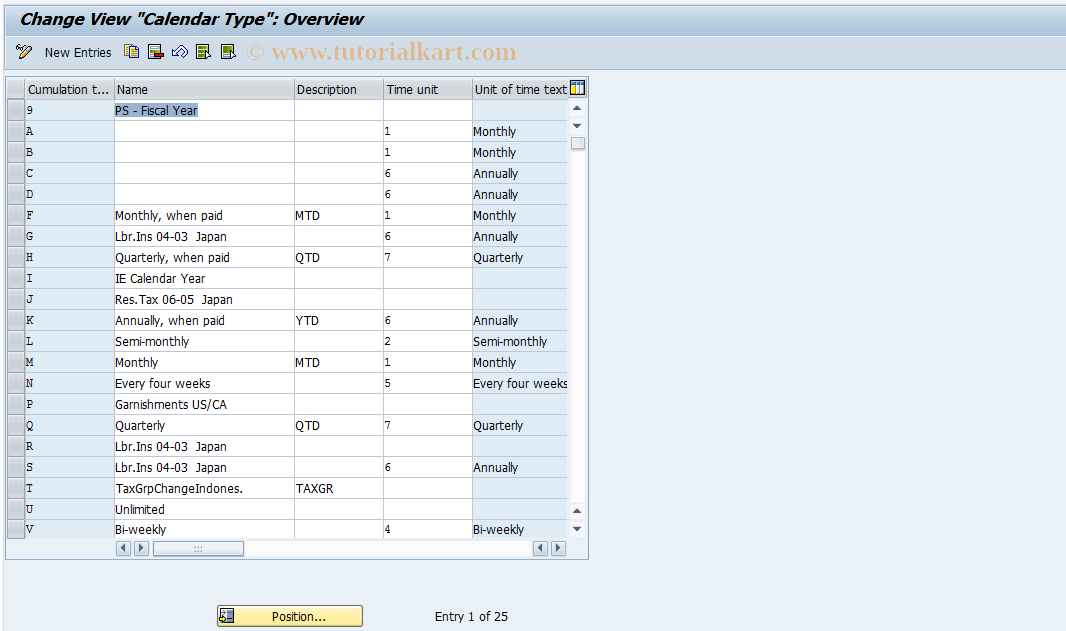Click right arrow of right horizontal scrollbar
1066x631 pixels.
point(558,548)
